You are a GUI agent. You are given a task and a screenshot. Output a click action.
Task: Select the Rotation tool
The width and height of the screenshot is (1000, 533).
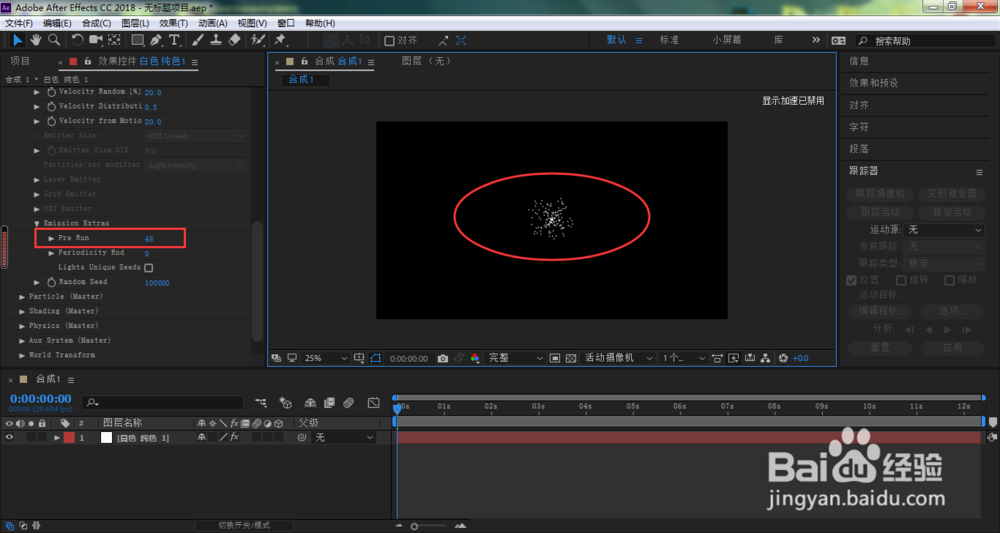[77, 40]
